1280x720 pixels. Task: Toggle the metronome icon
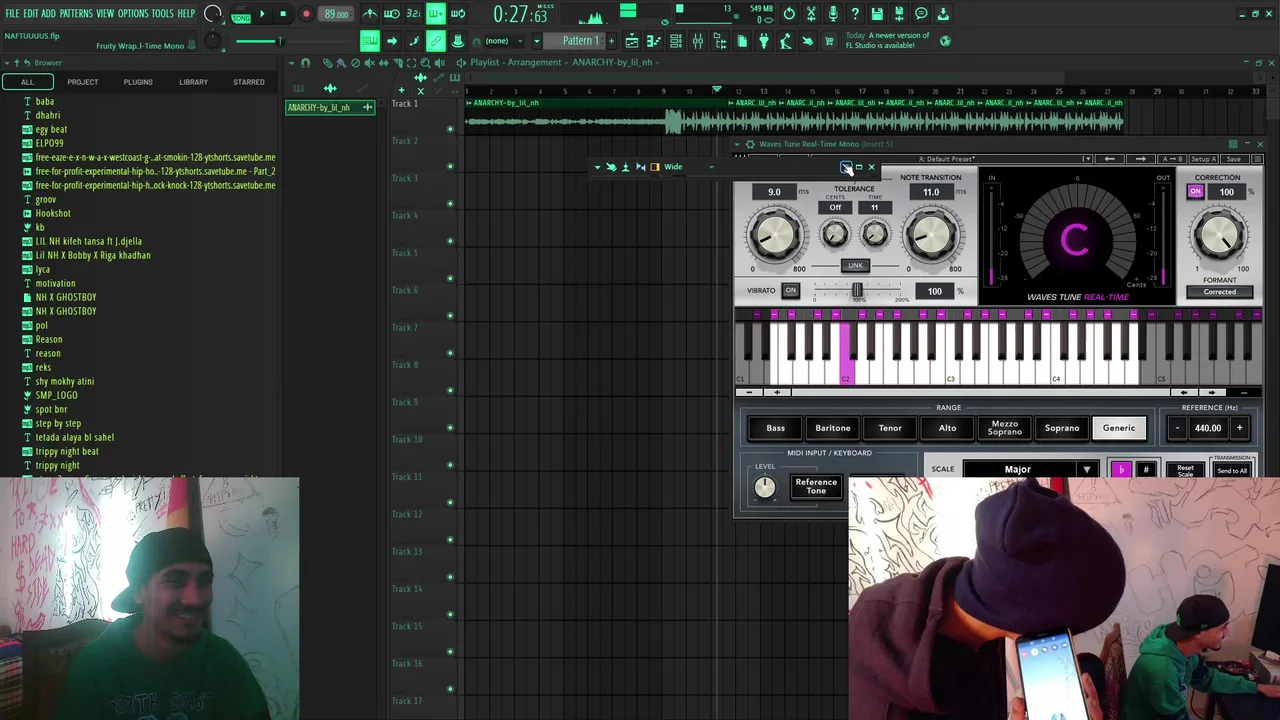pyautogui.click(x=370, y=14)
